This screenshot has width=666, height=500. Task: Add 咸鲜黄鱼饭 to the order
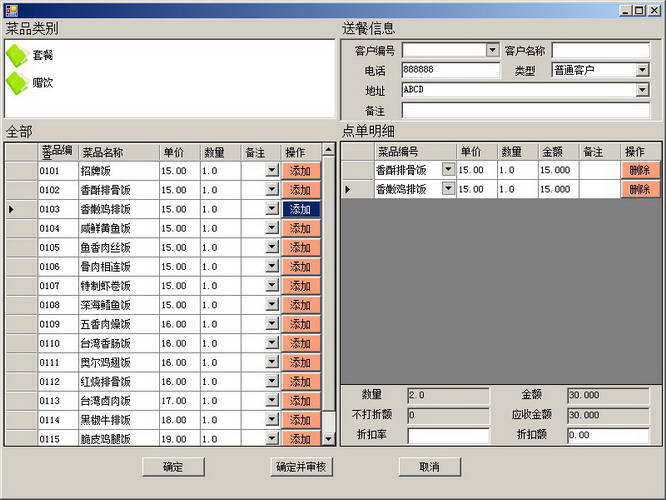coord(301,228)
